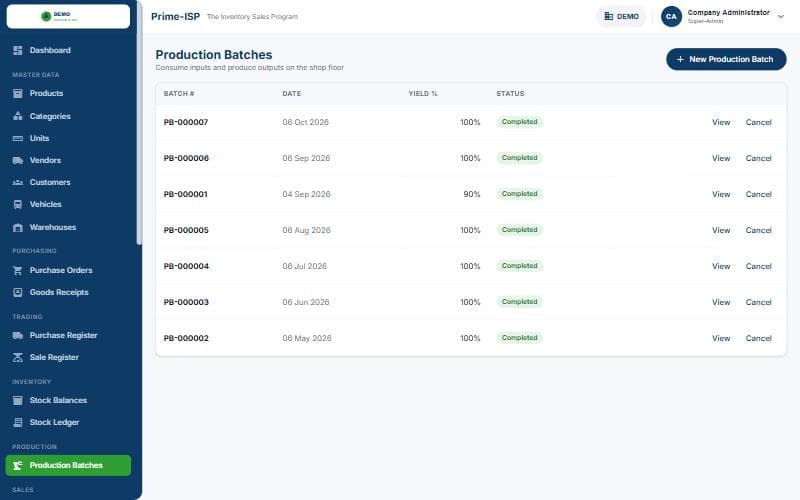Open Goods Receipts in sidebar
The width and height of the screenshot is (800, 500).
pos(68,292)
